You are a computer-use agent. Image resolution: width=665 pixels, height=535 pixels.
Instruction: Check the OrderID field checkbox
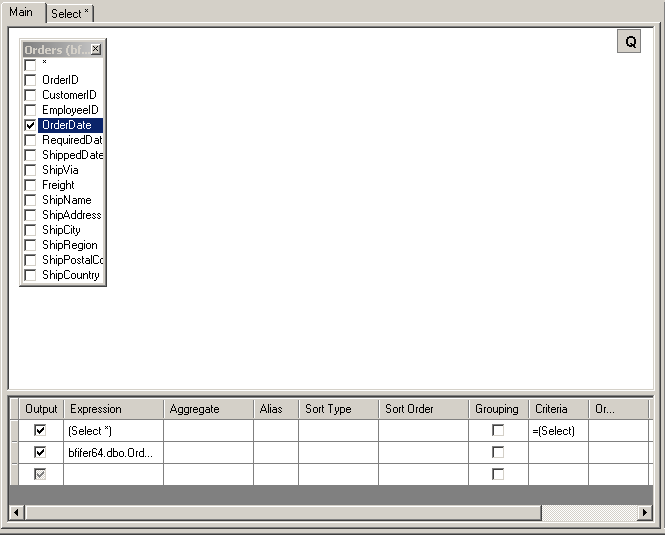tap(30, 80)
